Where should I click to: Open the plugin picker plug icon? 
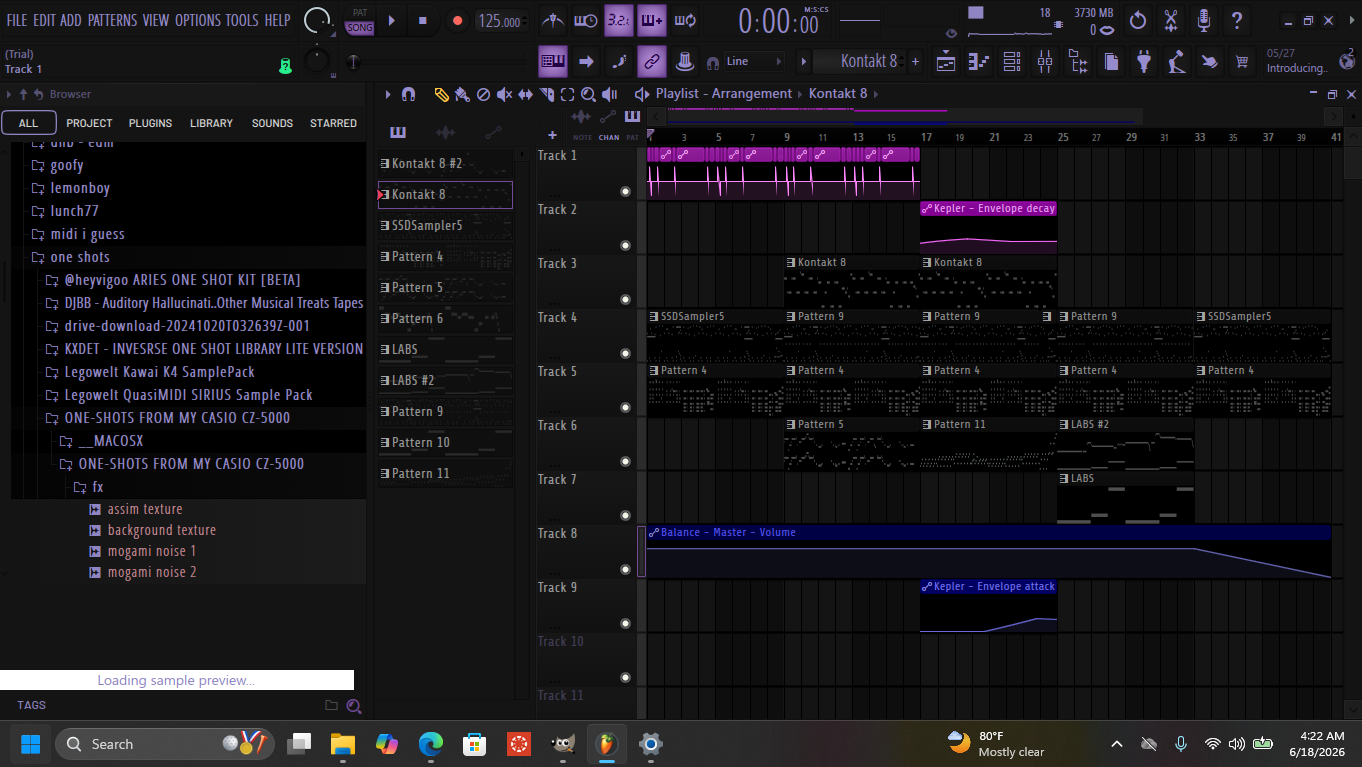pos(1144,62)
